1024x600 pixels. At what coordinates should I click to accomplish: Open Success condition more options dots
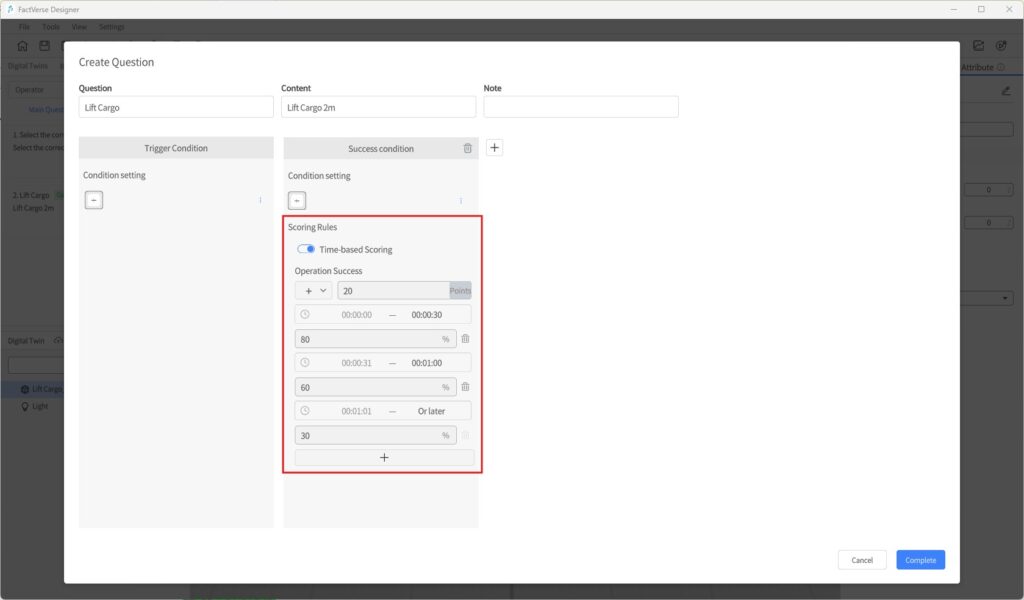coord(461,201)
